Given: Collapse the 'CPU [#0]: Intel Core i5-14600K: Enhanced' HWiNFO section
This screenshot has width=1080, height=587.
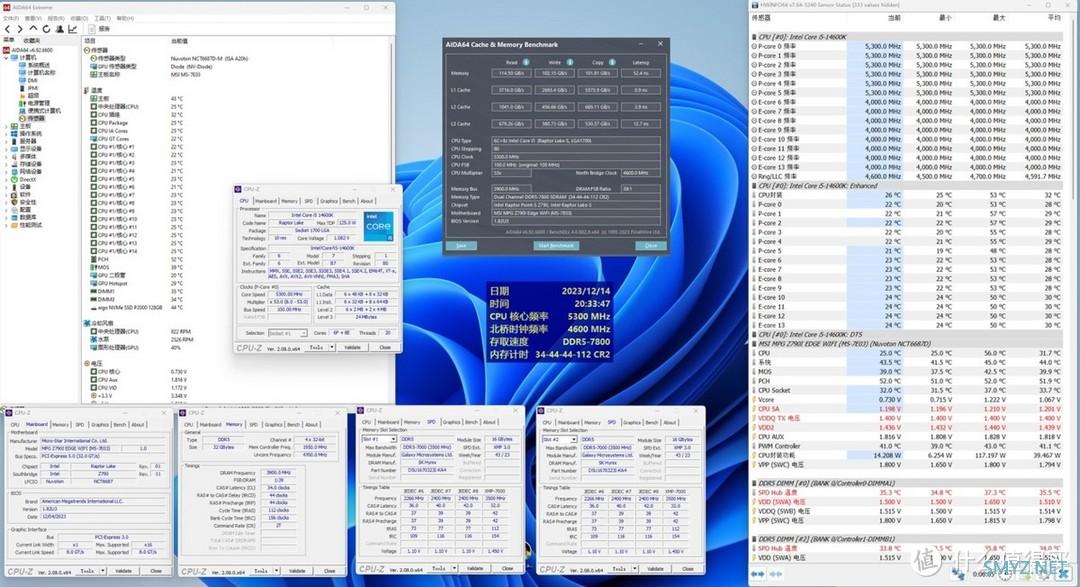Looking at the screenshot, I should 755,186.
